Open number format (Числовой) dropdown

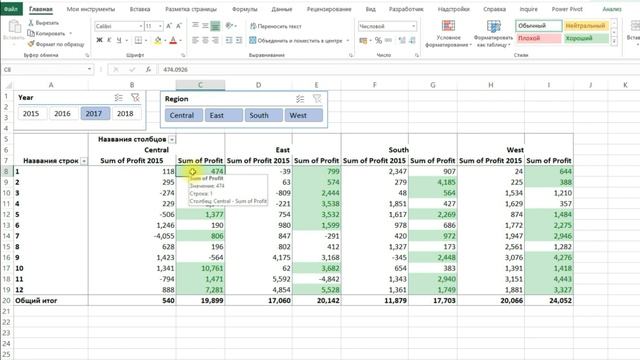(x=413, y=26)
